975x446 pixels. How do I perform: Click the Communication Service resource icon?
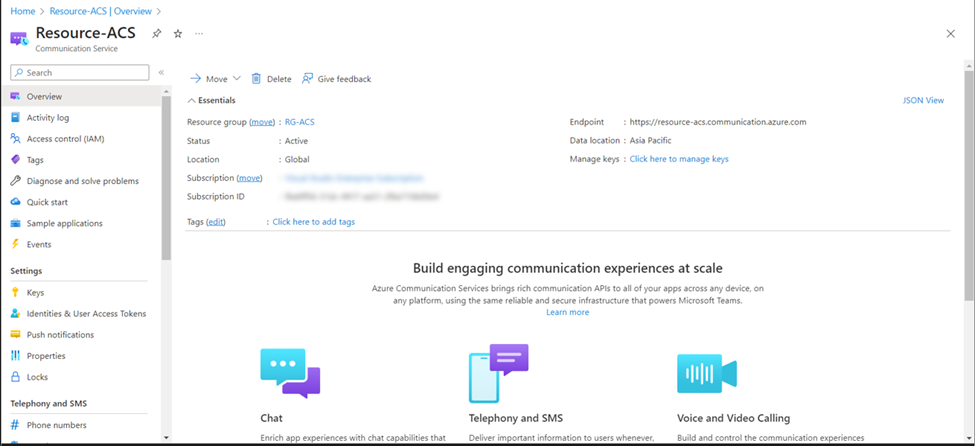coord(19,39)
